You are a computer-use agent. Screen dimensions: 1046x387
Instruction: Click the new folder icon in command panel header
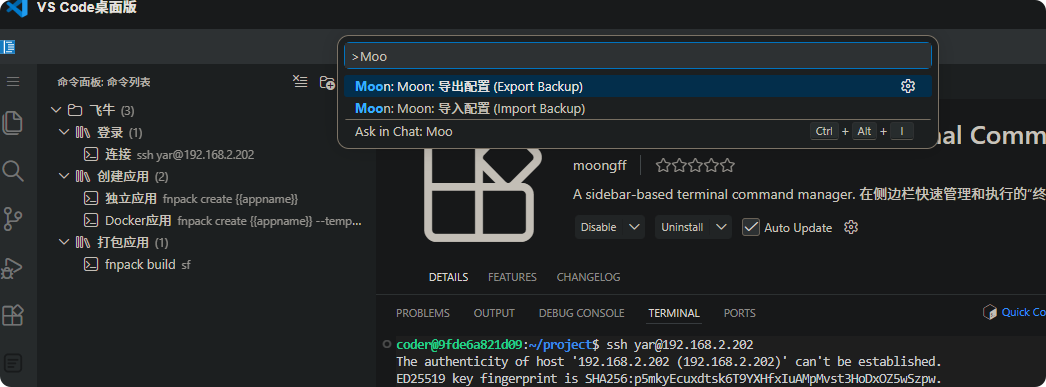[x=327, y=82]
